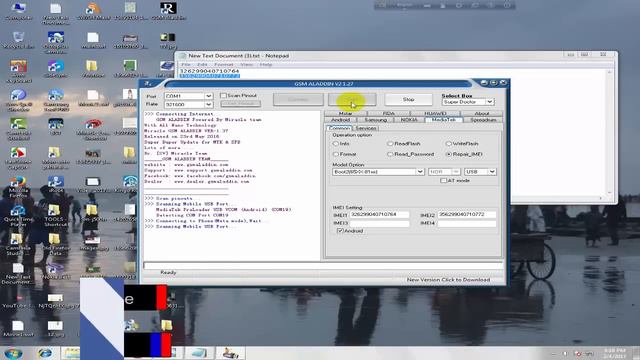Image resolution: width=640 pixels, height=360 pixels.
Task: Open Notepad's File menu
Action: pyautogui.click(x=186, y=64)
